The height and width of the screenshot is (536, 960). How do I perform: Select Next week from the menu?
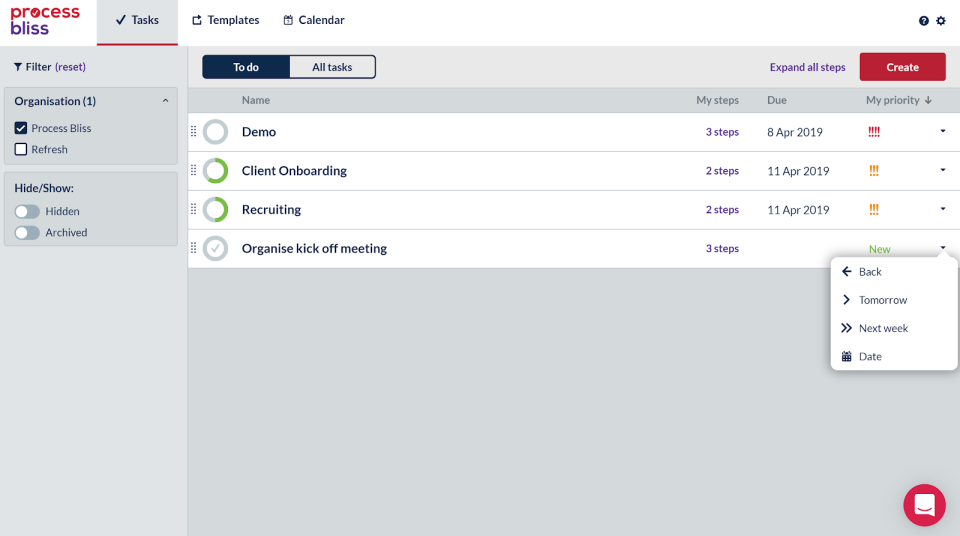click(883, 328)
